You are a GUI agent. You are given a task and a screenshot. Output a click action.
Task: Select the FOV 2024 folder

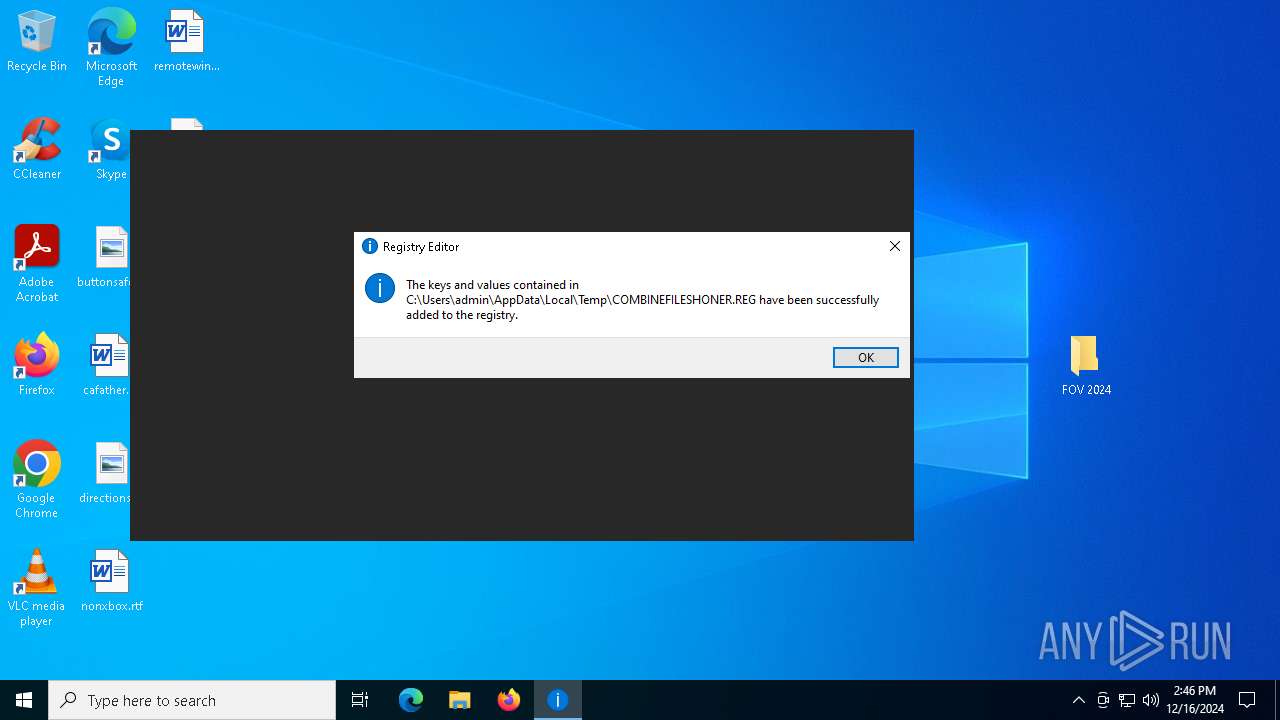1086,365
